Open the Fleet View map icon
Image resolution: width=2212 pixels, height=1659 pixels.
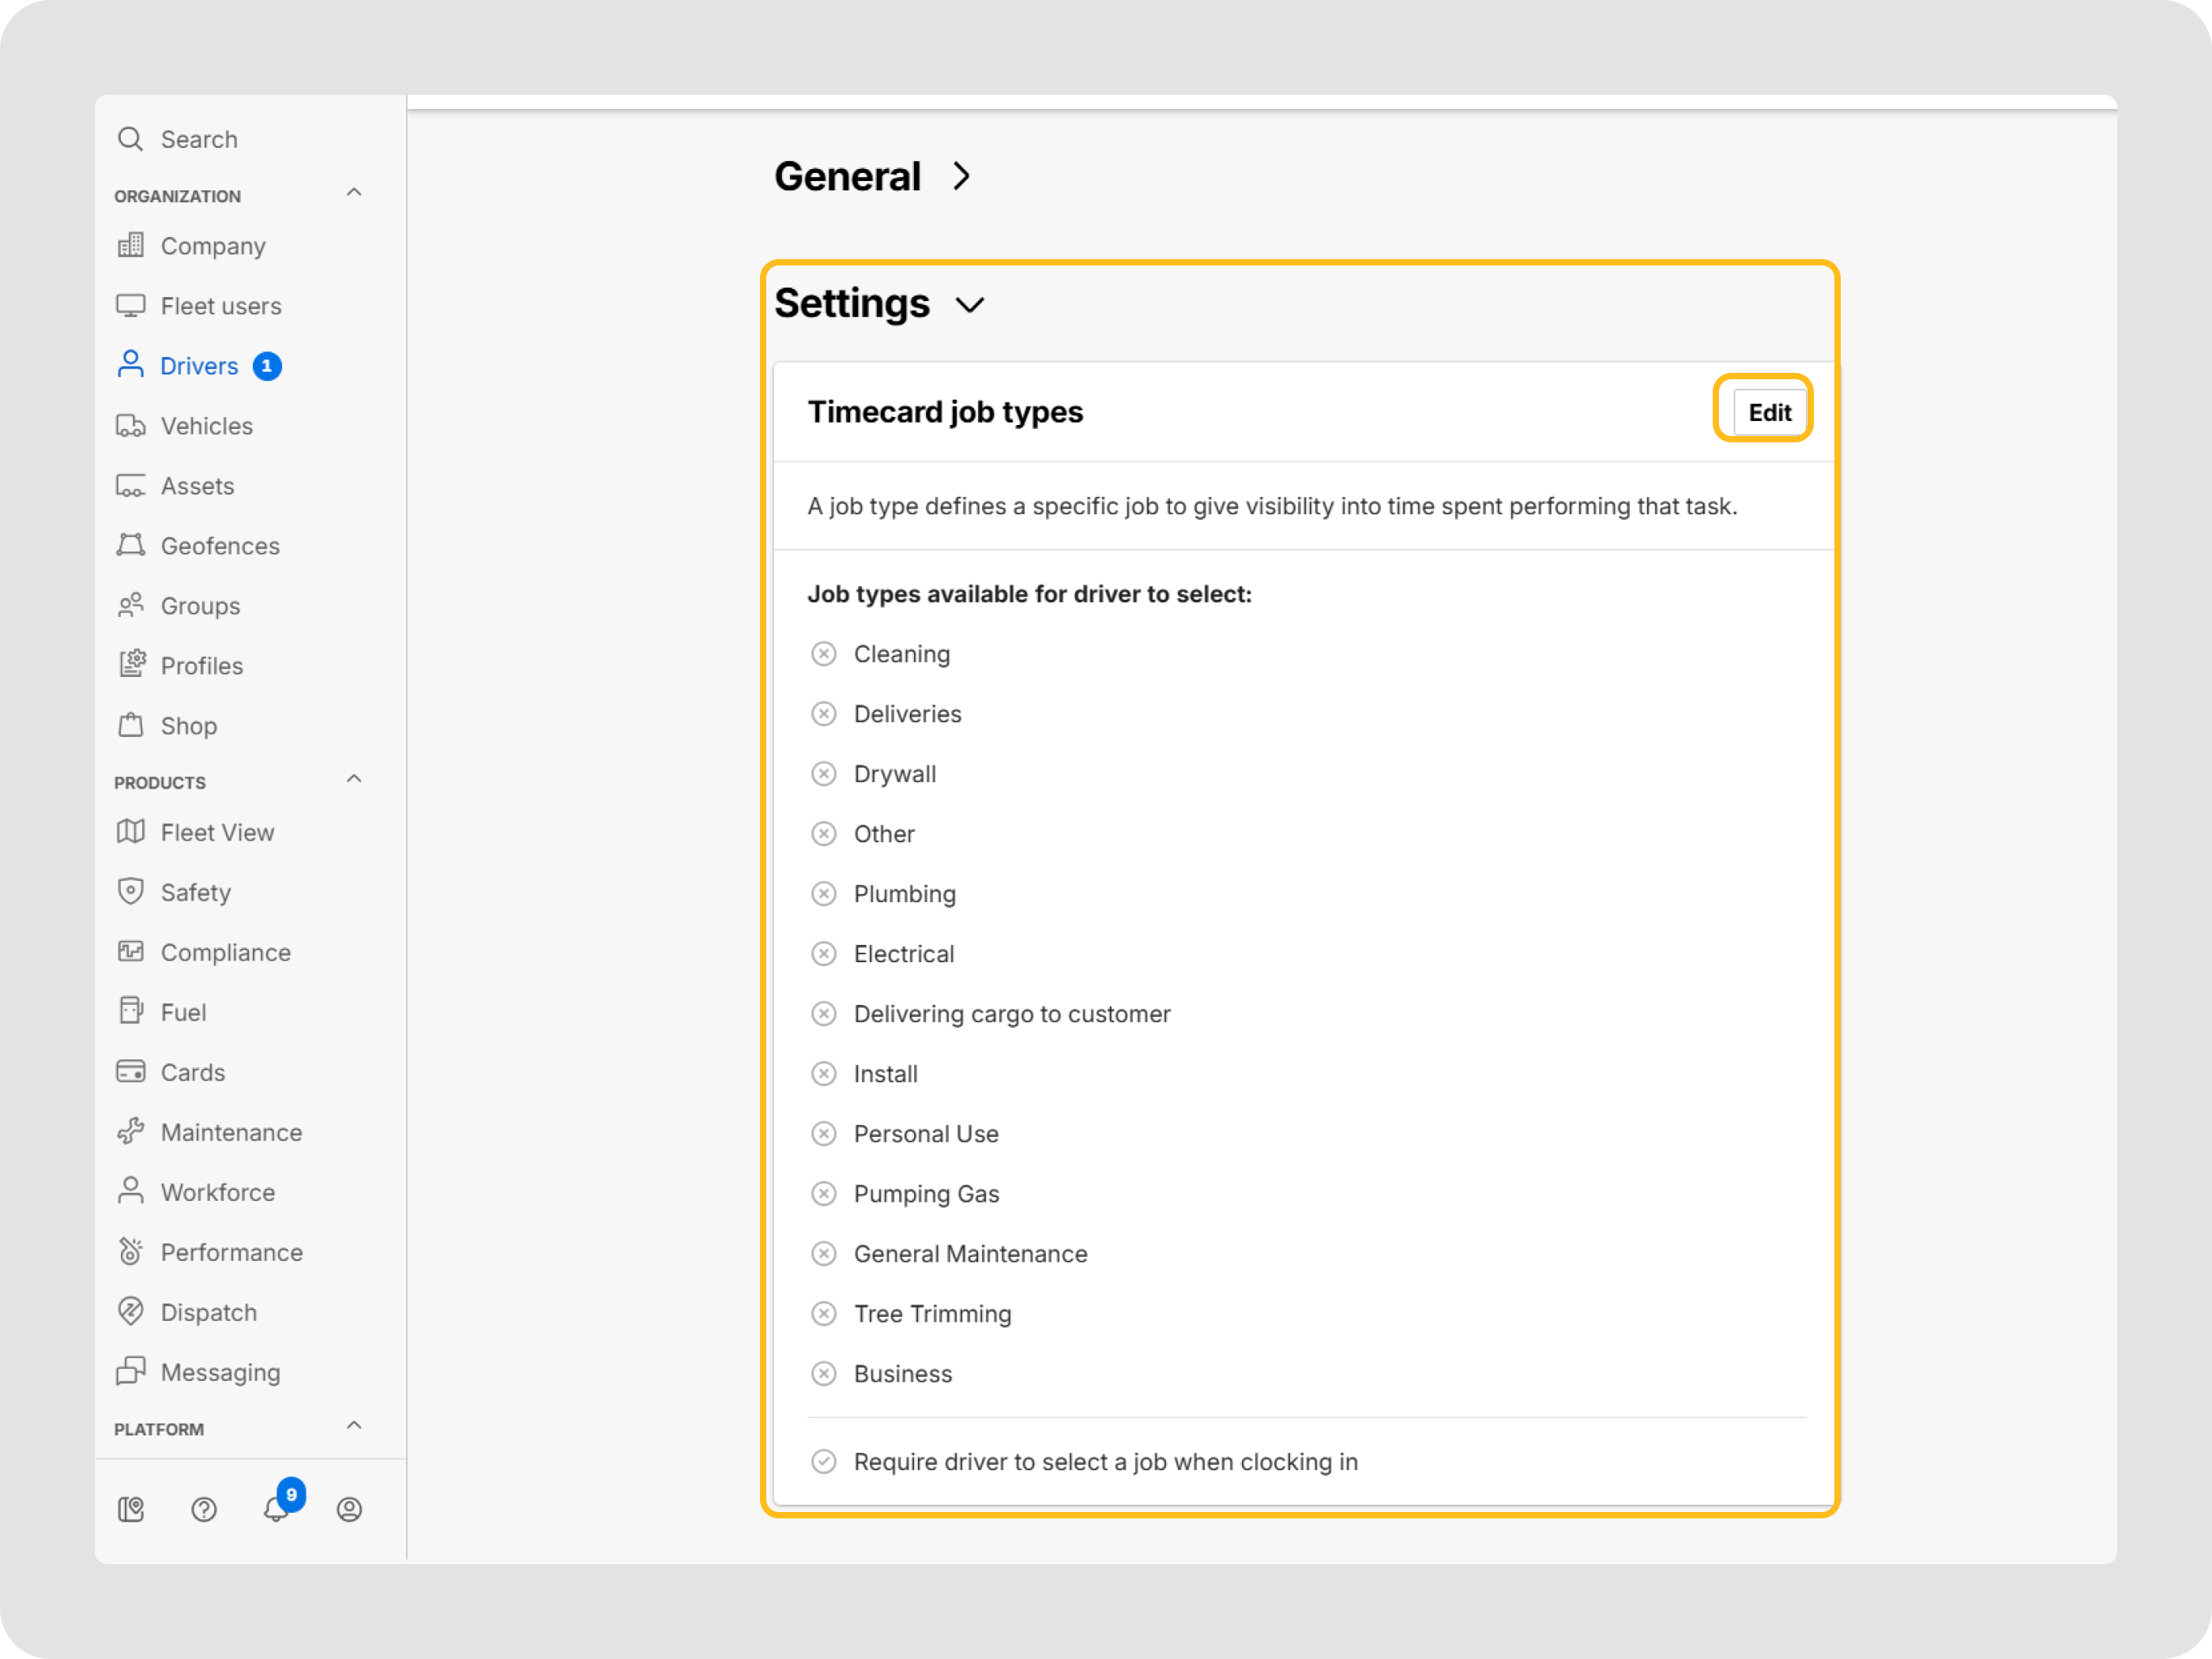point(130,832)
